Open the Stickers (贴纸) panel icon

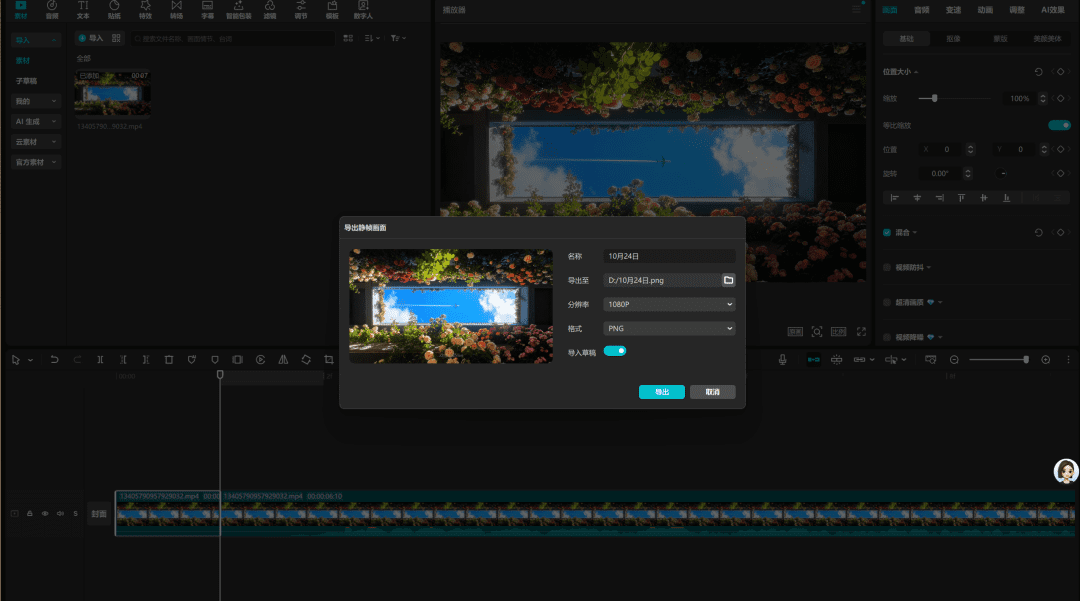point(114,10)
